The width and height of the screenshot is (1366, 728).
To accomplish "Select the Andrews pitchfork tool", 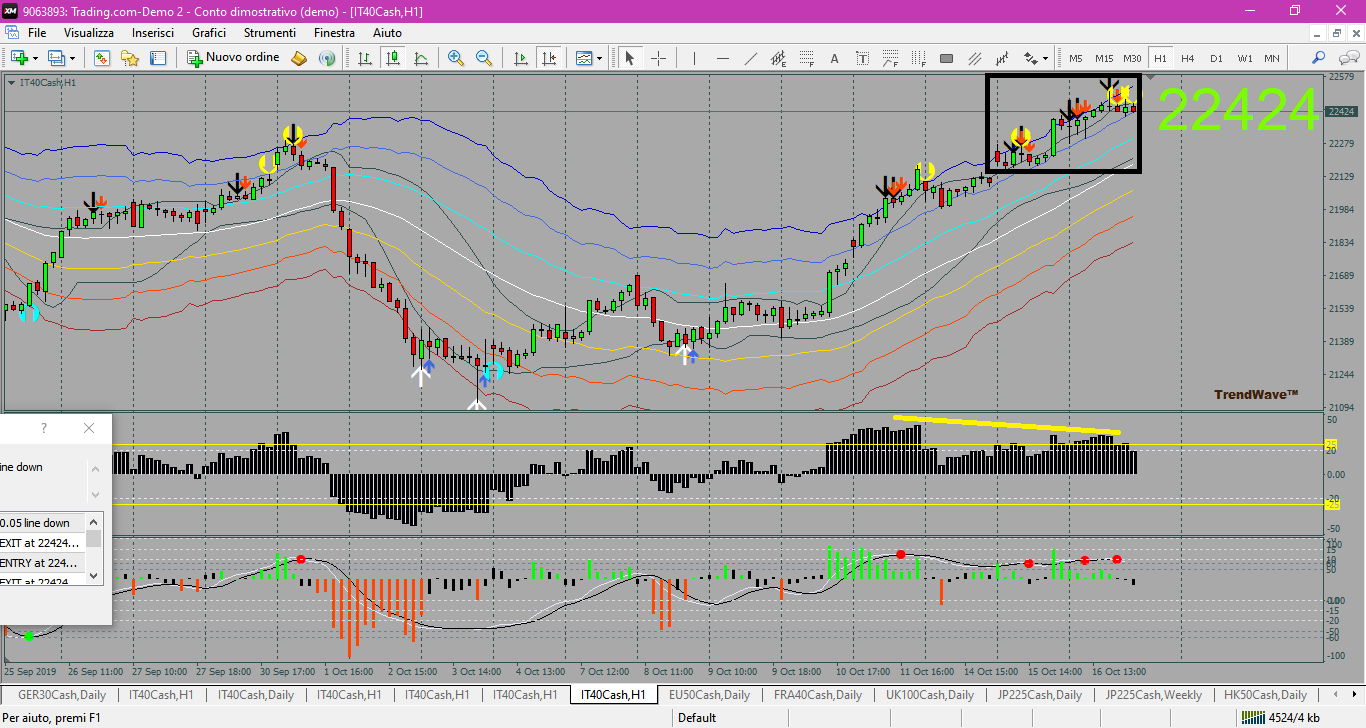I will pyautogui.click(x=975, y=58).
